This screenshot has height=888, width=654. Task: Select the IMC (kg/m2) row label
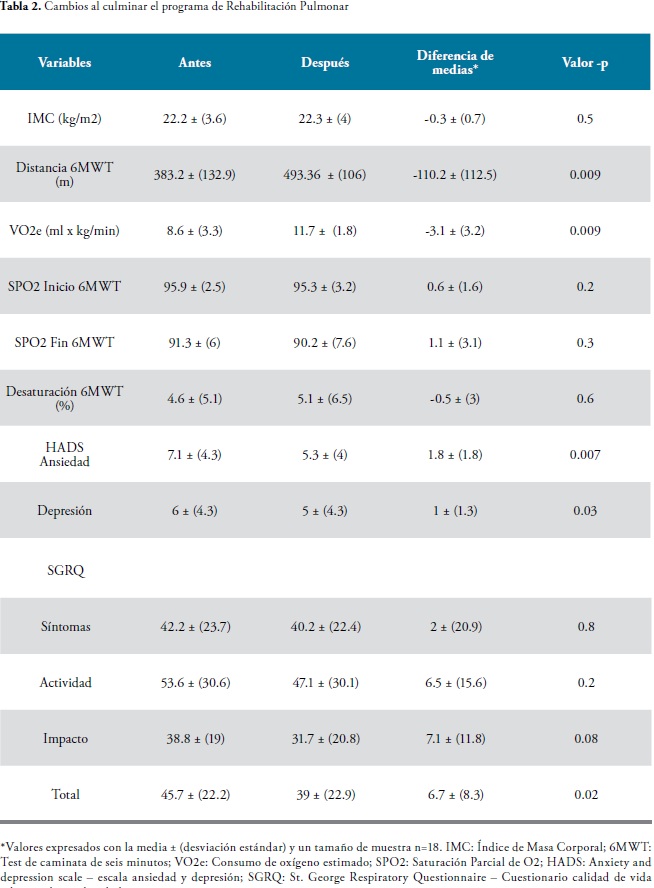click(65, 118)
